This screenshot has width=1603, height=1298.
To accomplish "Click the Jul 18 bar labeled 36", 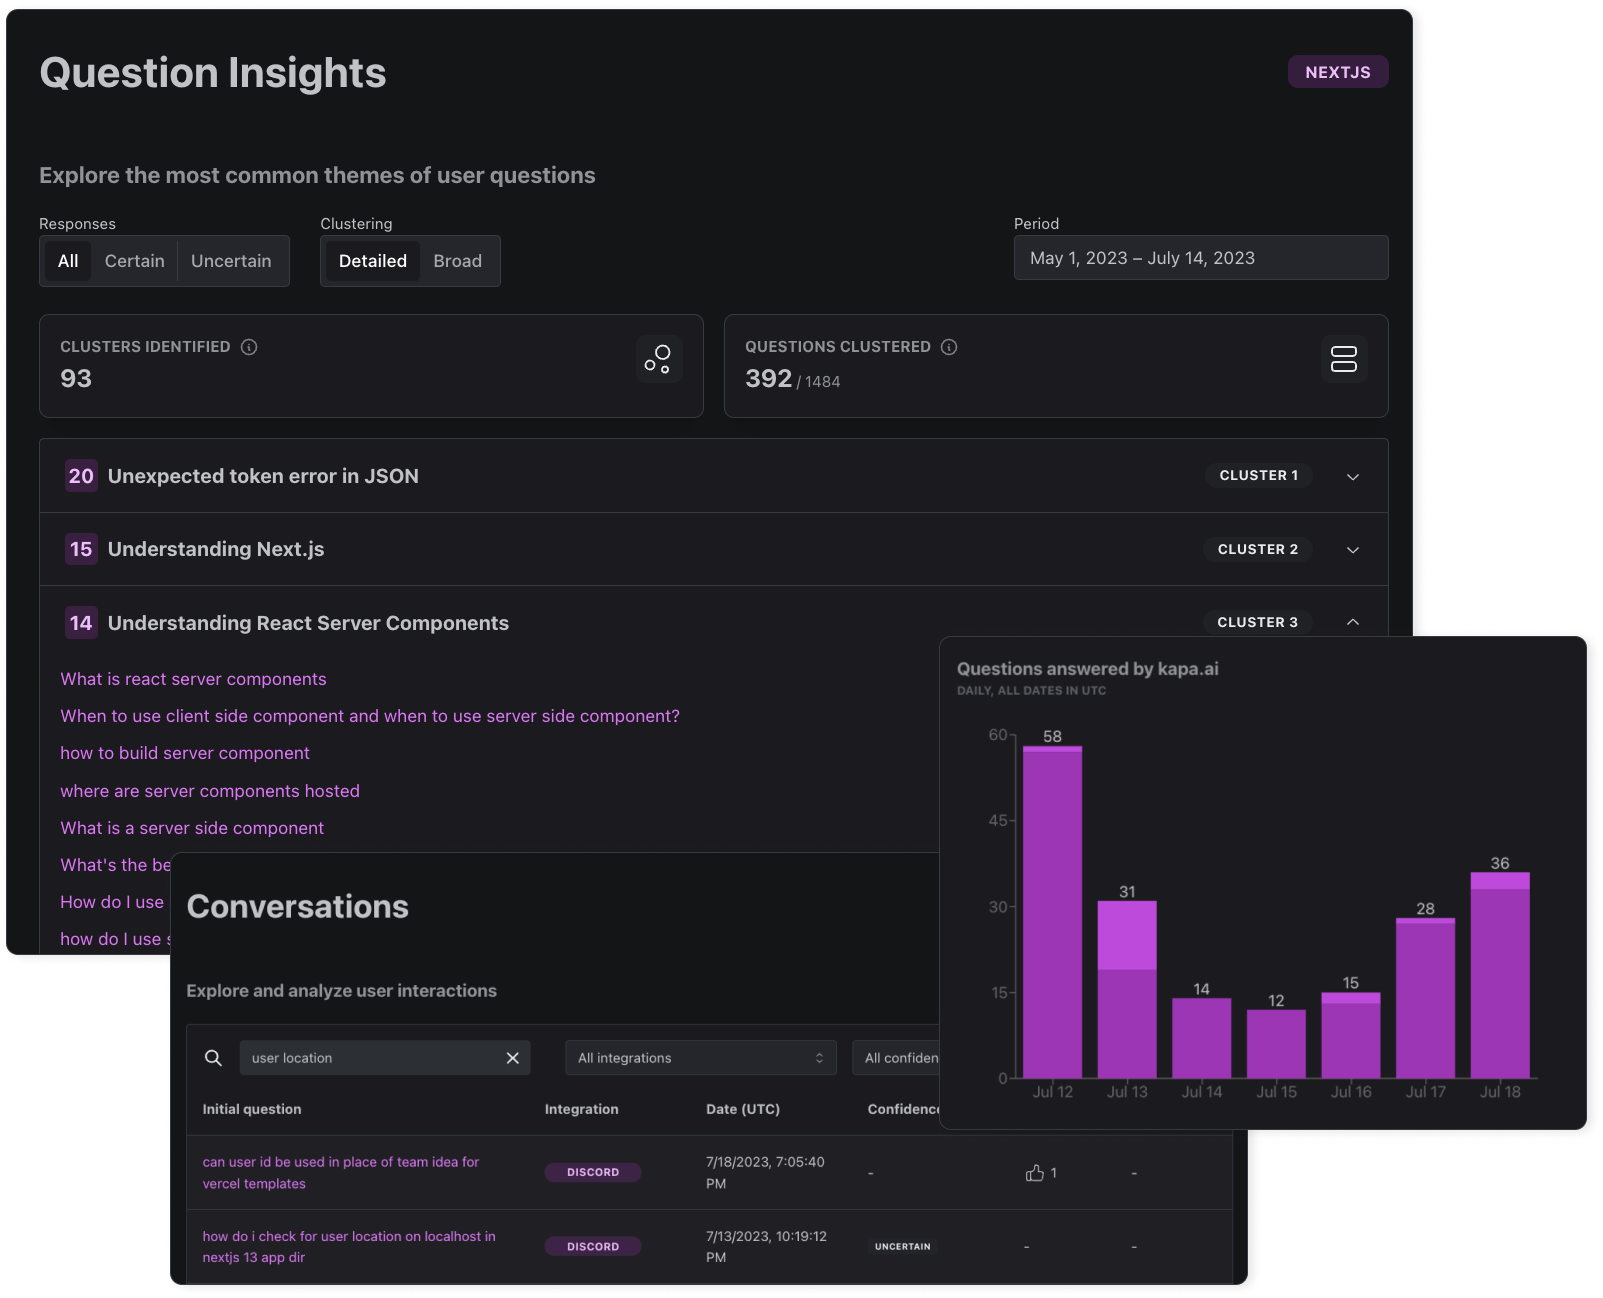I will (1500, 975).
